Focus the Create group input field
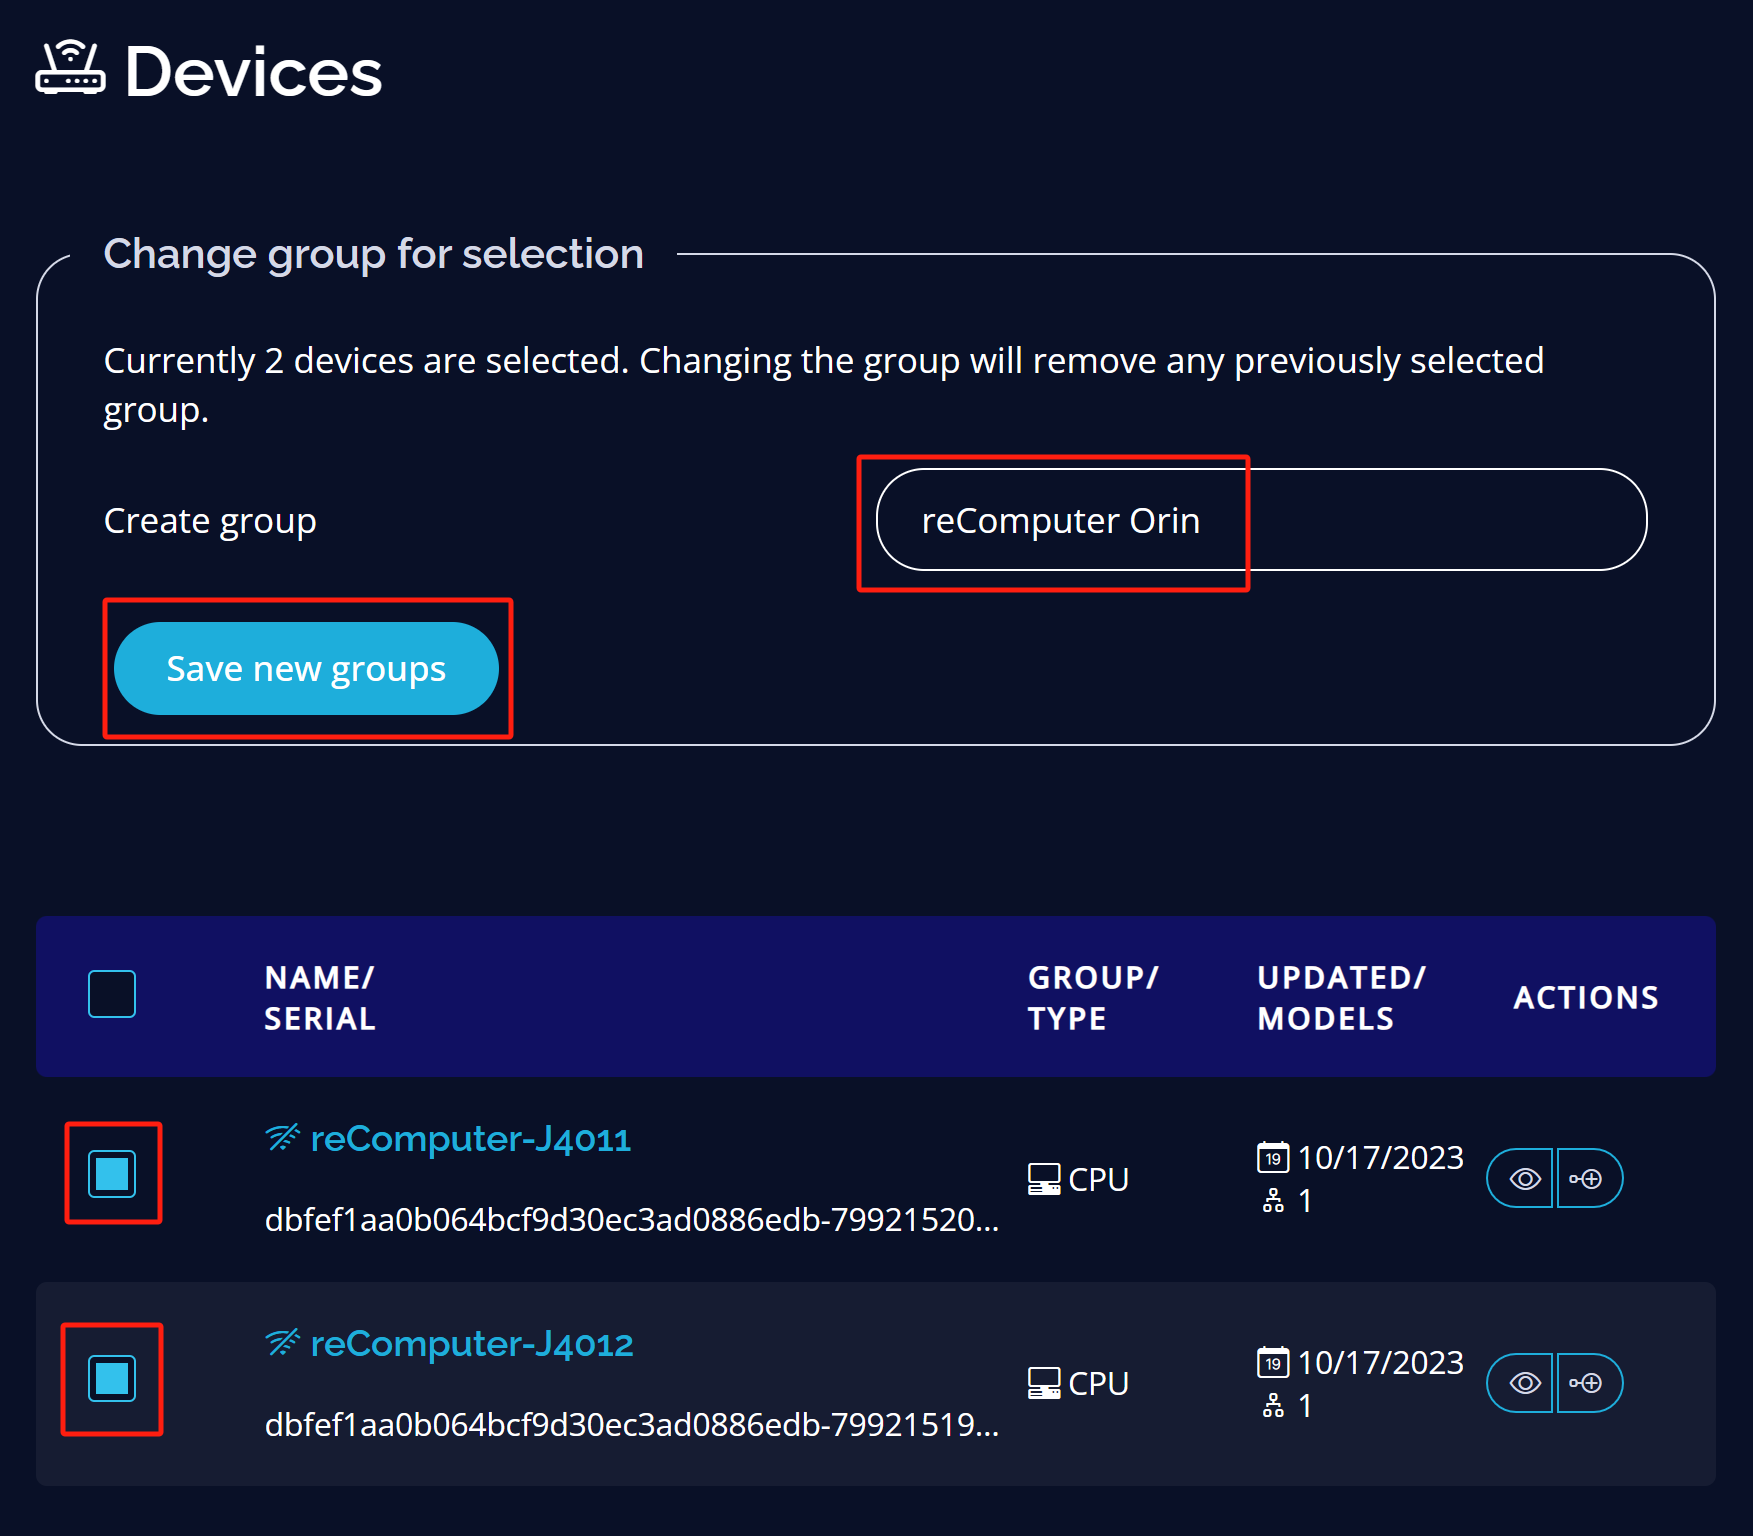1753x1536 pixels. tap(1261, 520)
